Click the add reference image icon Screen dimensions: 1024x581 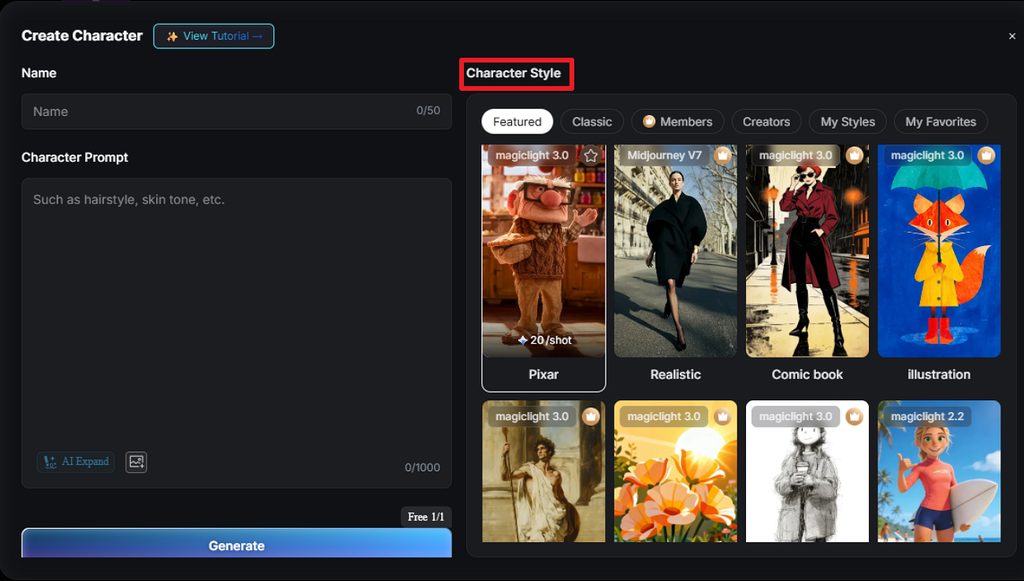coord(136,462)
